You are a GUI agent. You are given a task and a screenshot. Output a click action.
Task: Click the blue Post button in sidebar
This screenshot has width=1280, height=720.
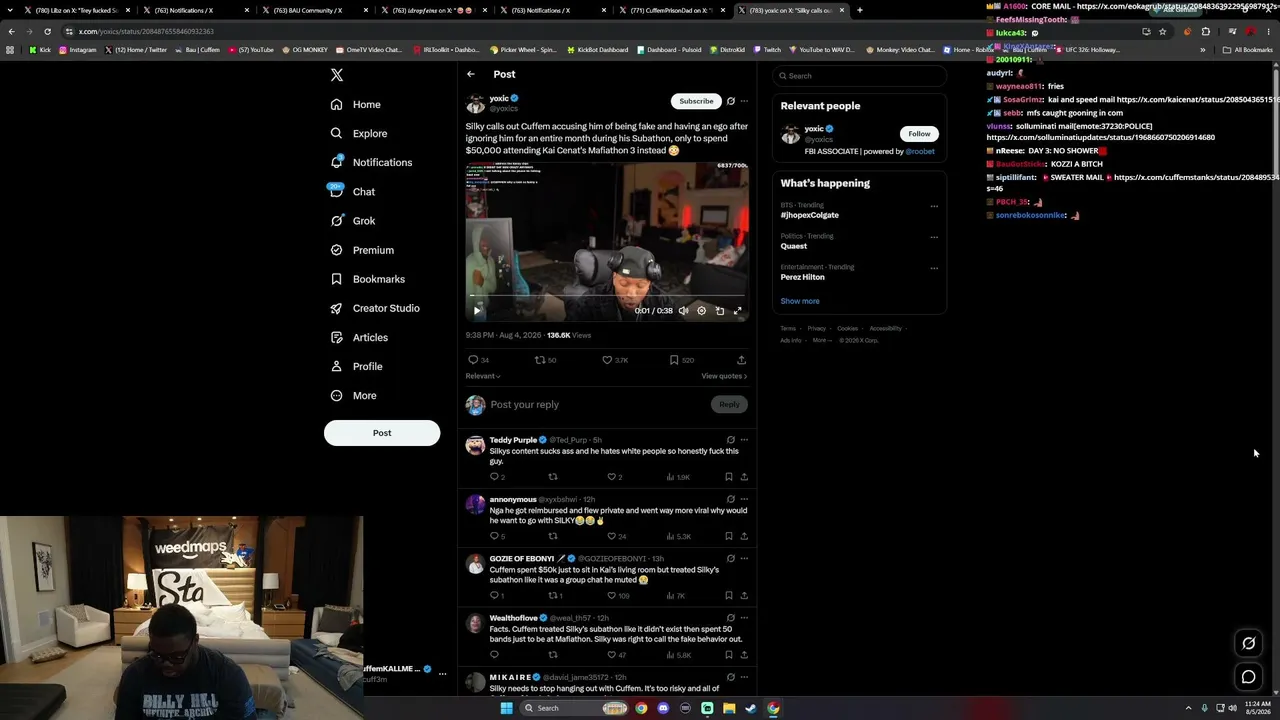pyautogui.click(x=382, y=433)
